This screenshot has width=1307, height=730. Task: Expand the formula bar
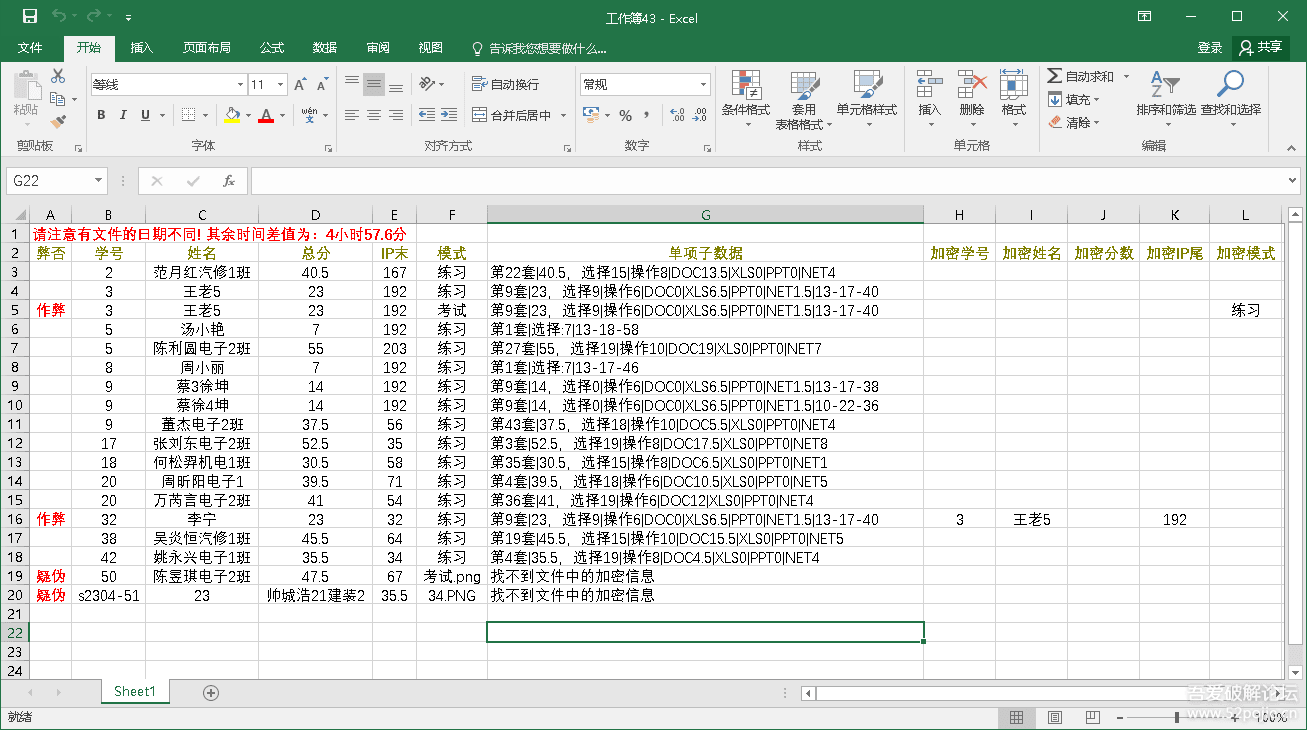tap(1292, 181)
